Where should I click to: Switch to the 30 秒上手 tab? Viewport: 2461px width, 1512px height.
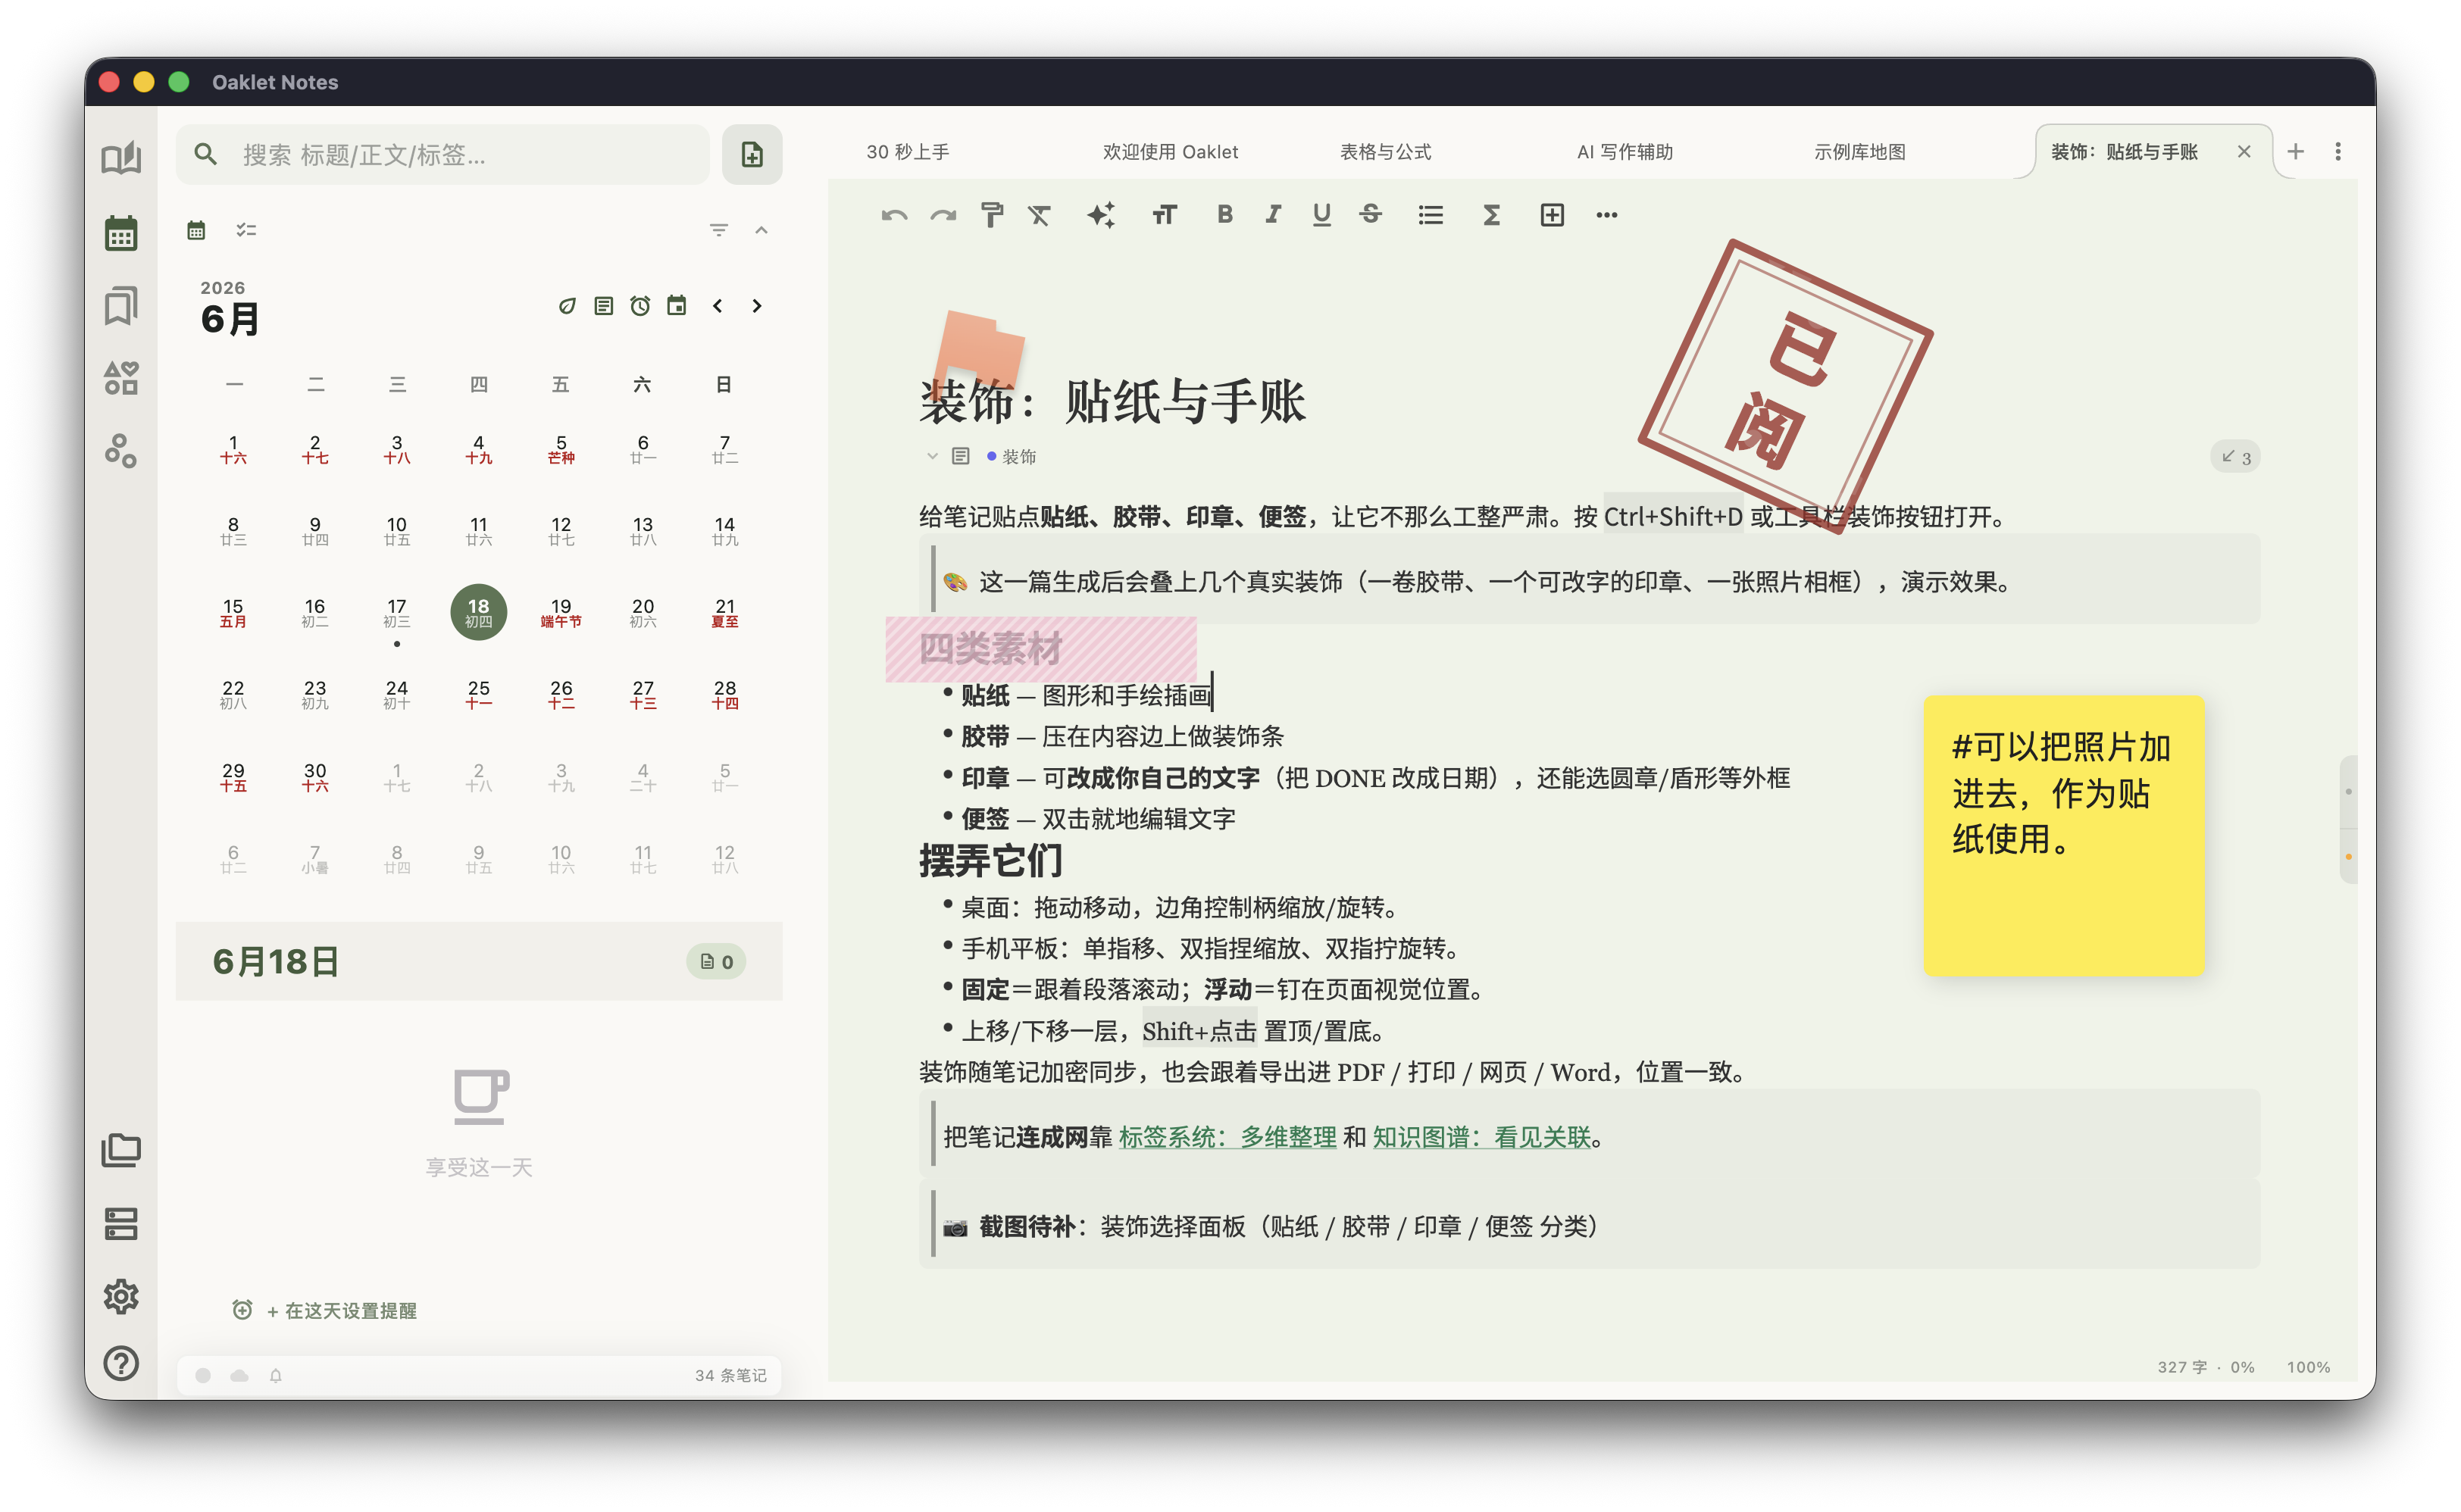(x=907, y=152)
